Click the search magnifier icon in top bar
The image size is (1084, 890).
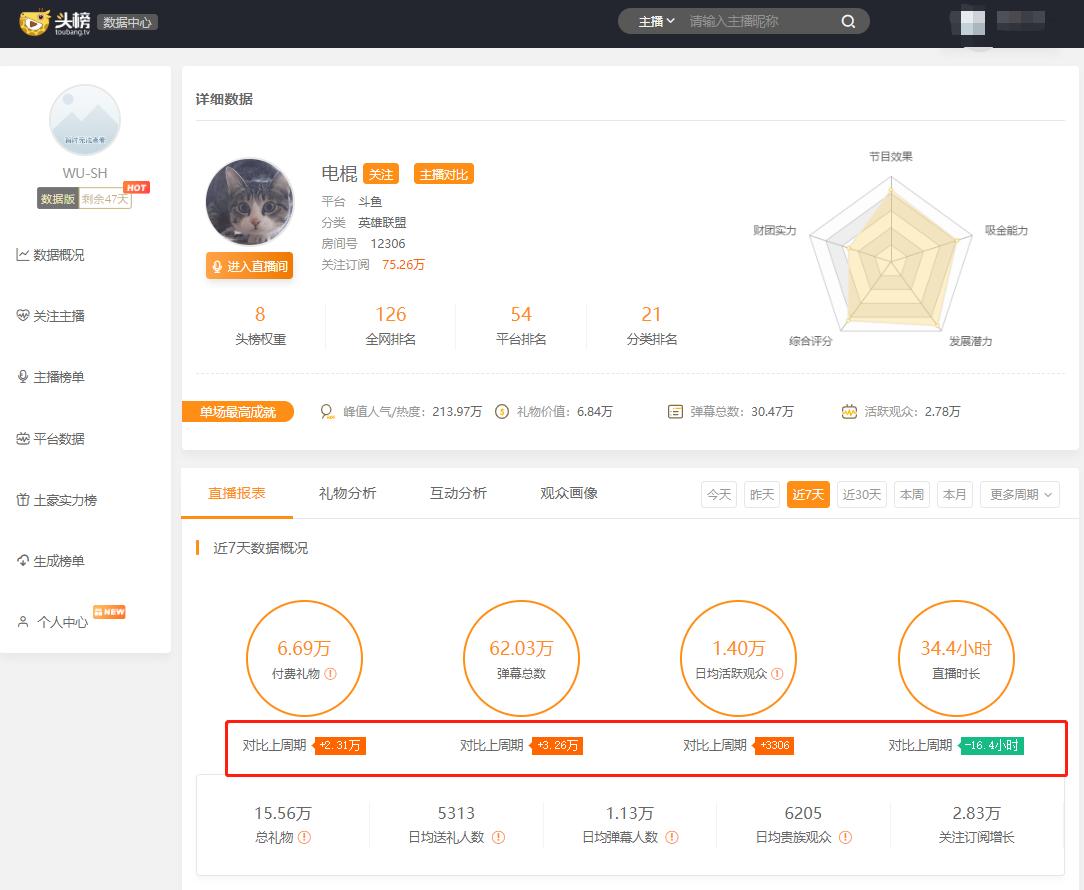(848, 21)
